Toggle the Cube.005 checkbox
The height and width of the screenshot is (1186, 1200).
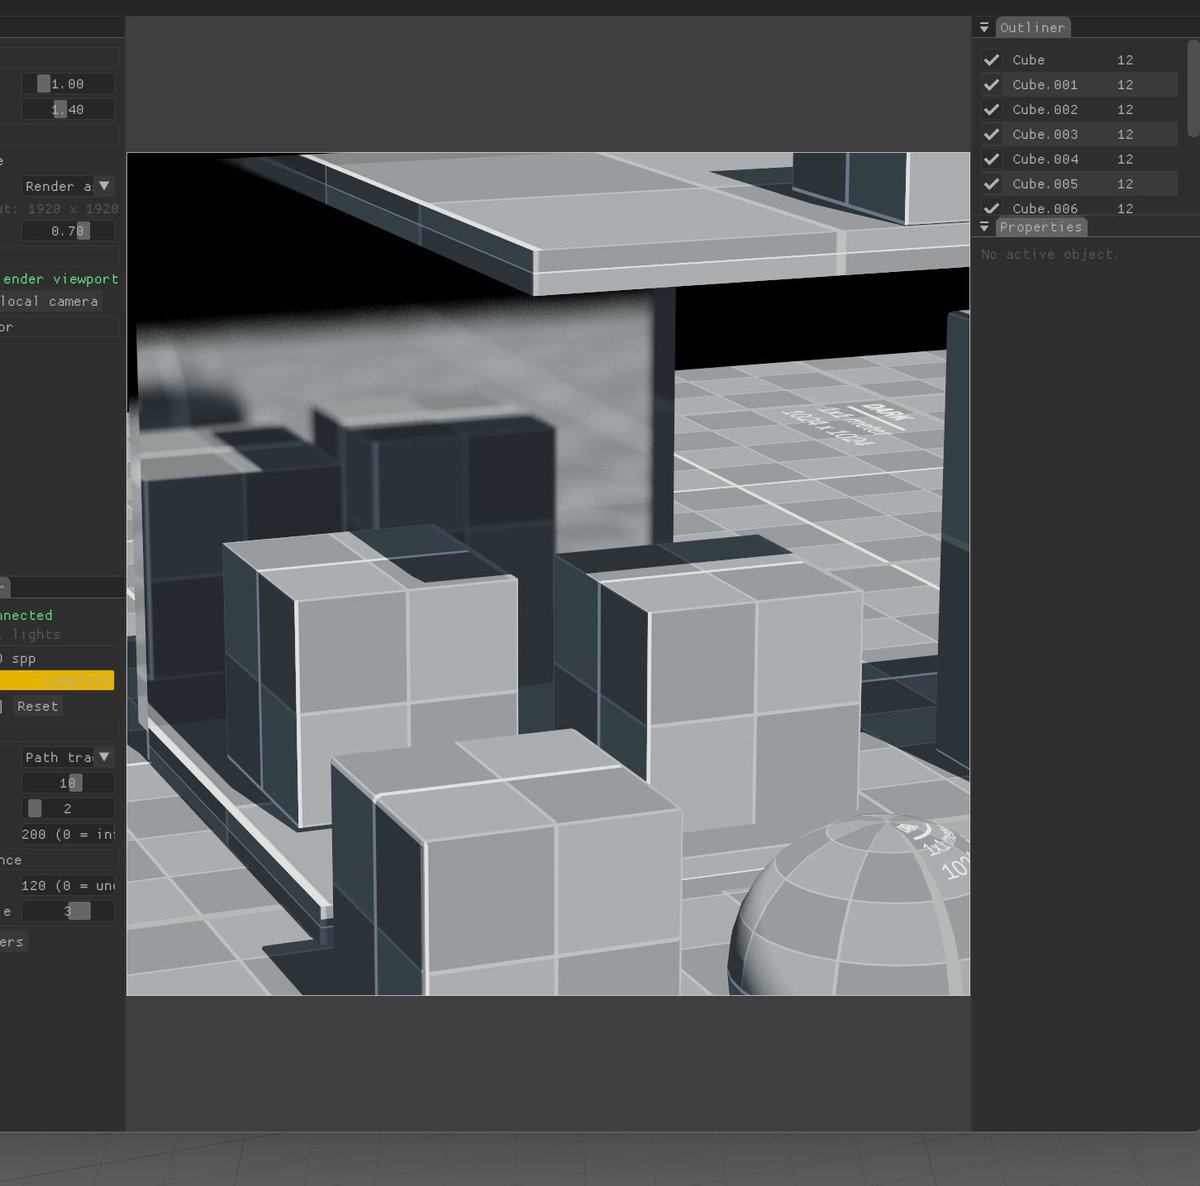click(991, 184)
